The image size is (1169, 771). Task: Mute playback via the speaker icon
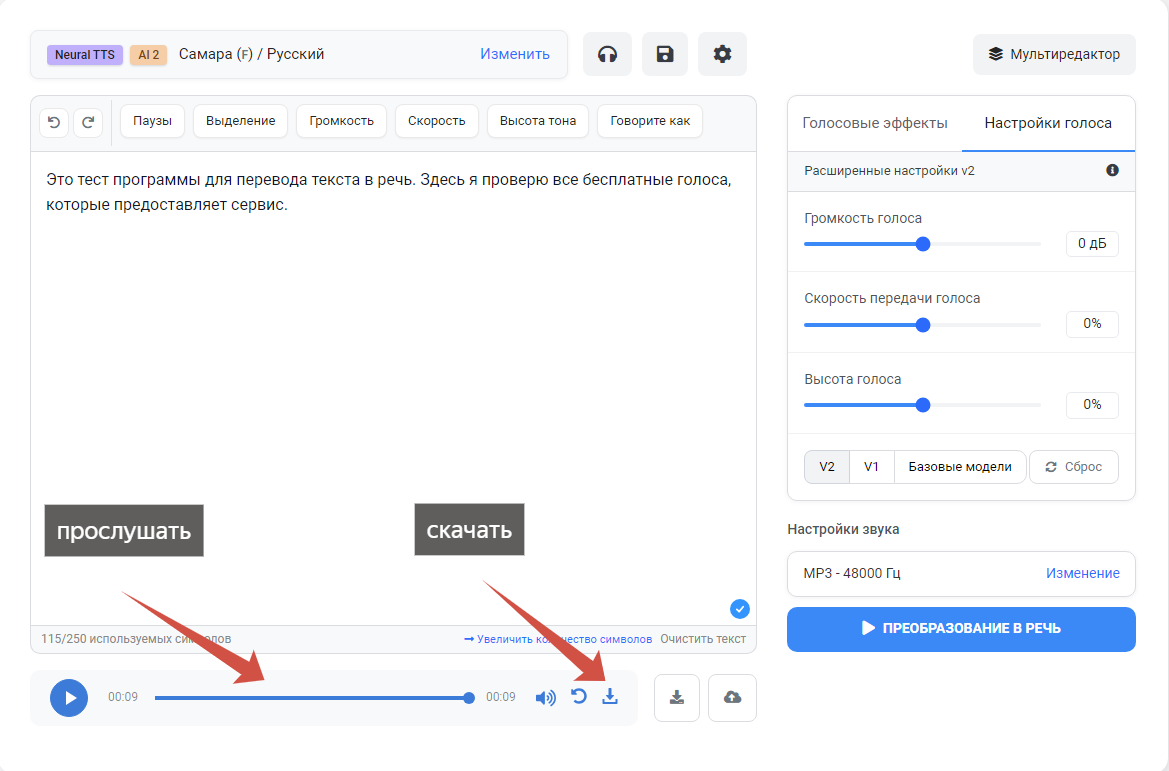tap(546, 697)
